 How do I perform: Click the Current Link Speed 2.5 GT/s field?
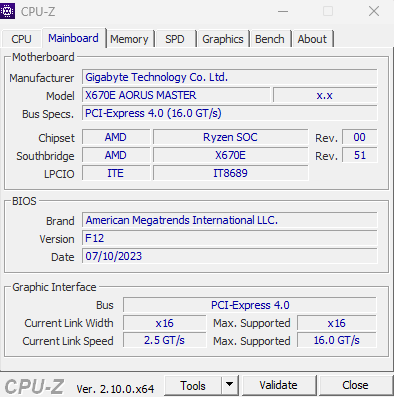(164, 340)
